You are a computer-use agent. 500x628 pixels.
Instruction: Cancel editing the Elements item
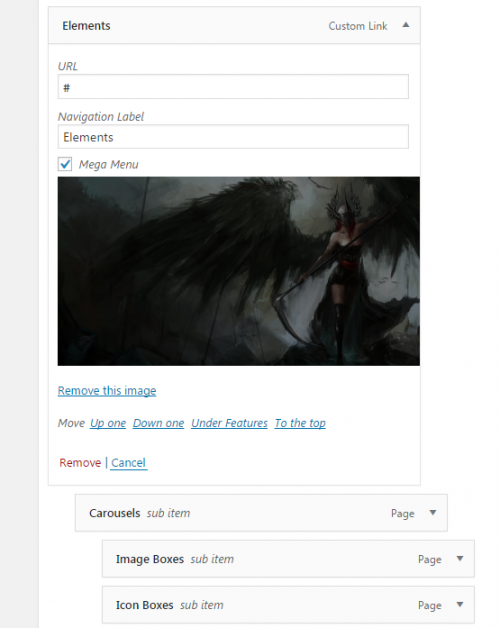(x=128, y=463)
